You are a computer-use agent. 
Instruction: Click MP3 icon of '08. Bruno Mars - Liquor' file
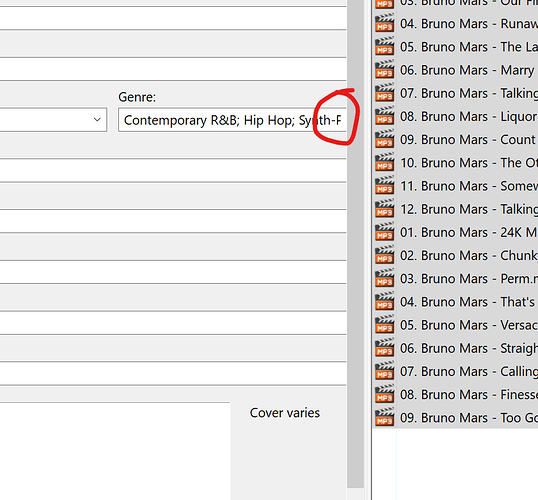pyautogui.click(x=384, y=116)
